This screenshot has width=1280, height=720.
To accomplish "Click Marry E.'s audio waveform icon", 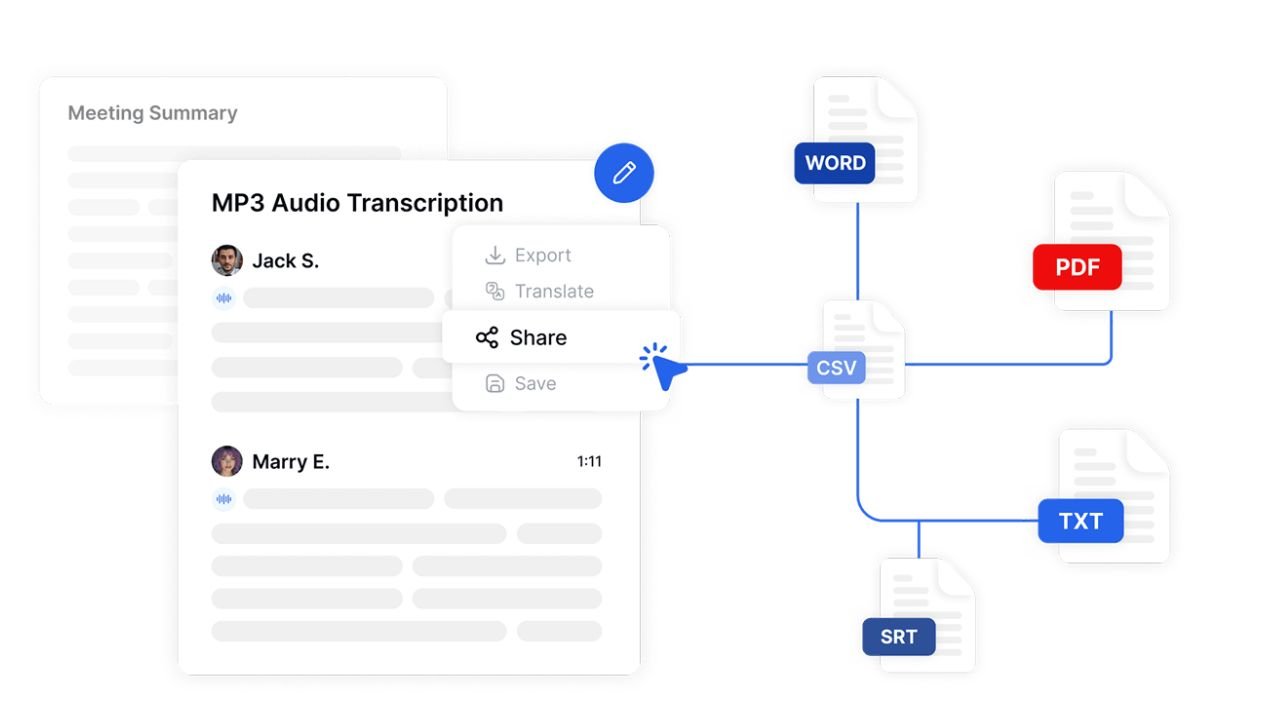I will coord(223,498).
